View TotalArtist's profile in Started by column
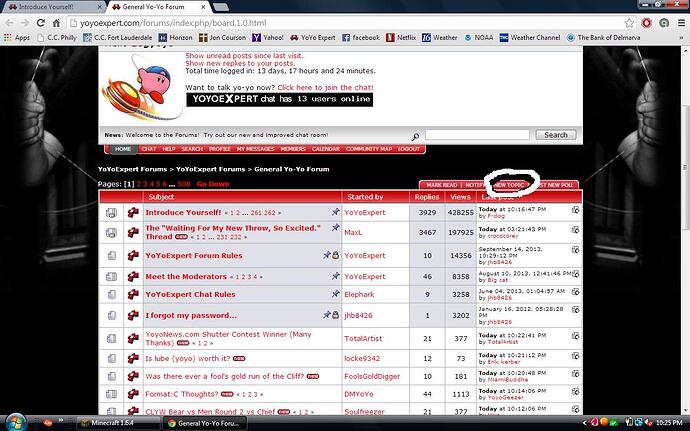Screen dimensions: 690x431 363,338
